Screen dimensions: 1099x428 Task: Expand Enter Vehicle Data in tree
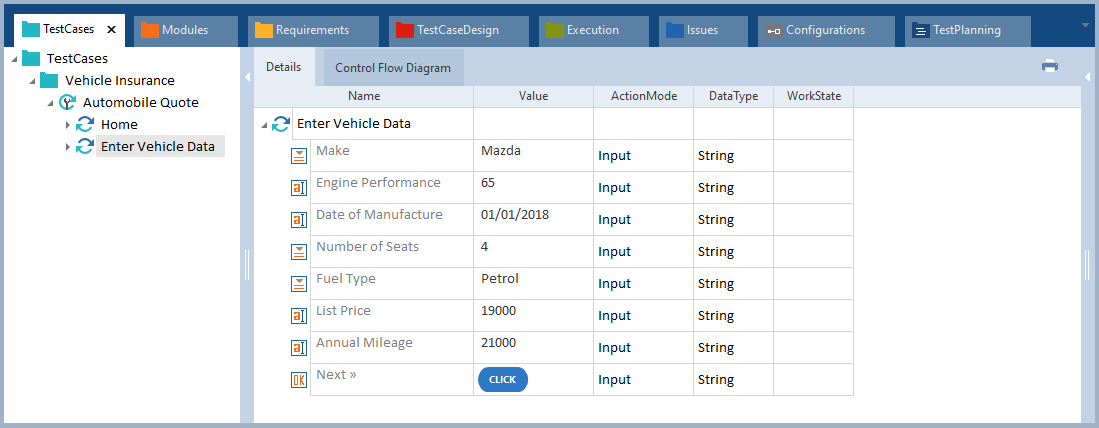68,147
